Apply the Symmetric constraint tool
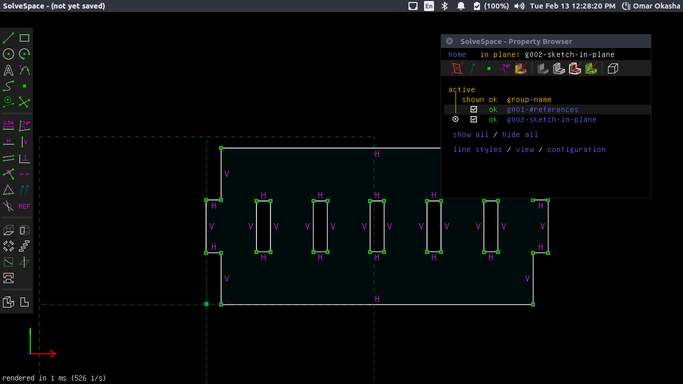Screen dimensions: 683x384 24,174
